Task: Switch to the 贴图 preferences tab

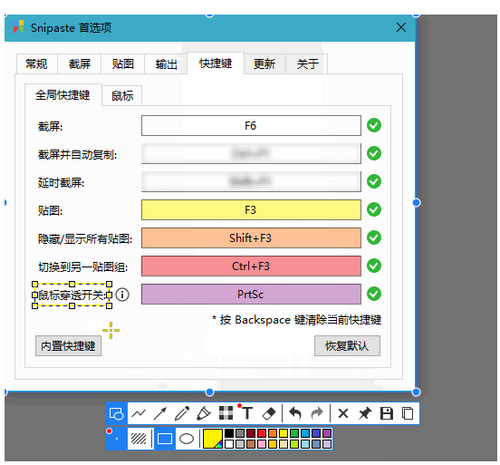Action: [x=123, y=64]
